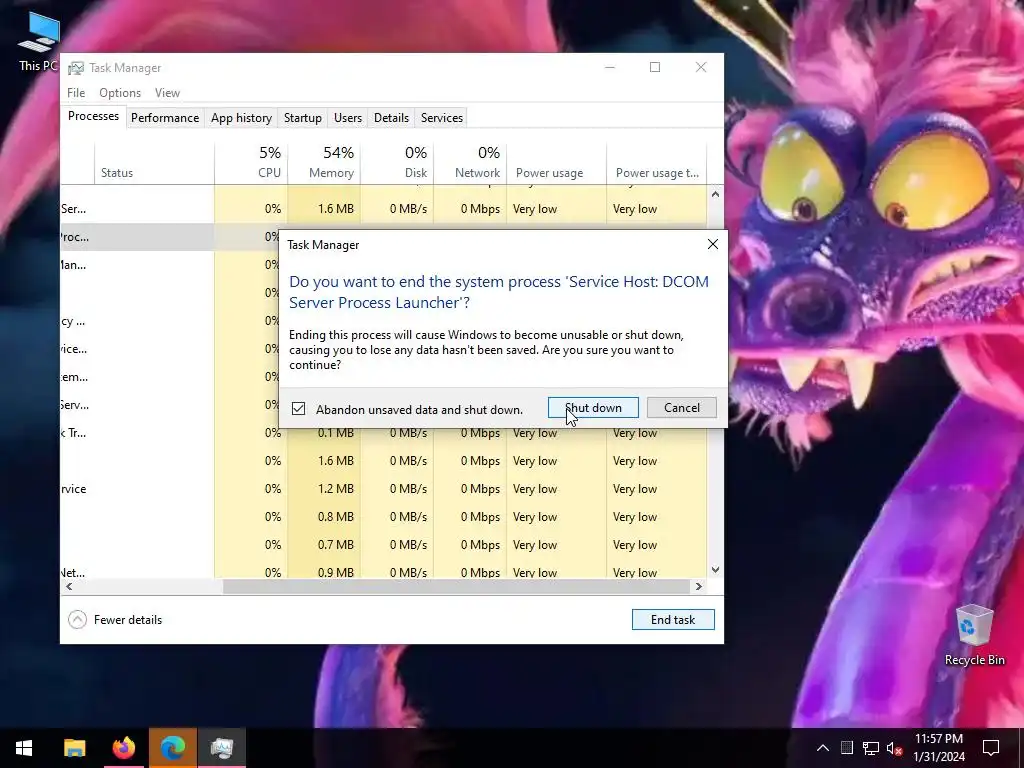Open the View menu
1024x768 pixels.
pos(167,93)
